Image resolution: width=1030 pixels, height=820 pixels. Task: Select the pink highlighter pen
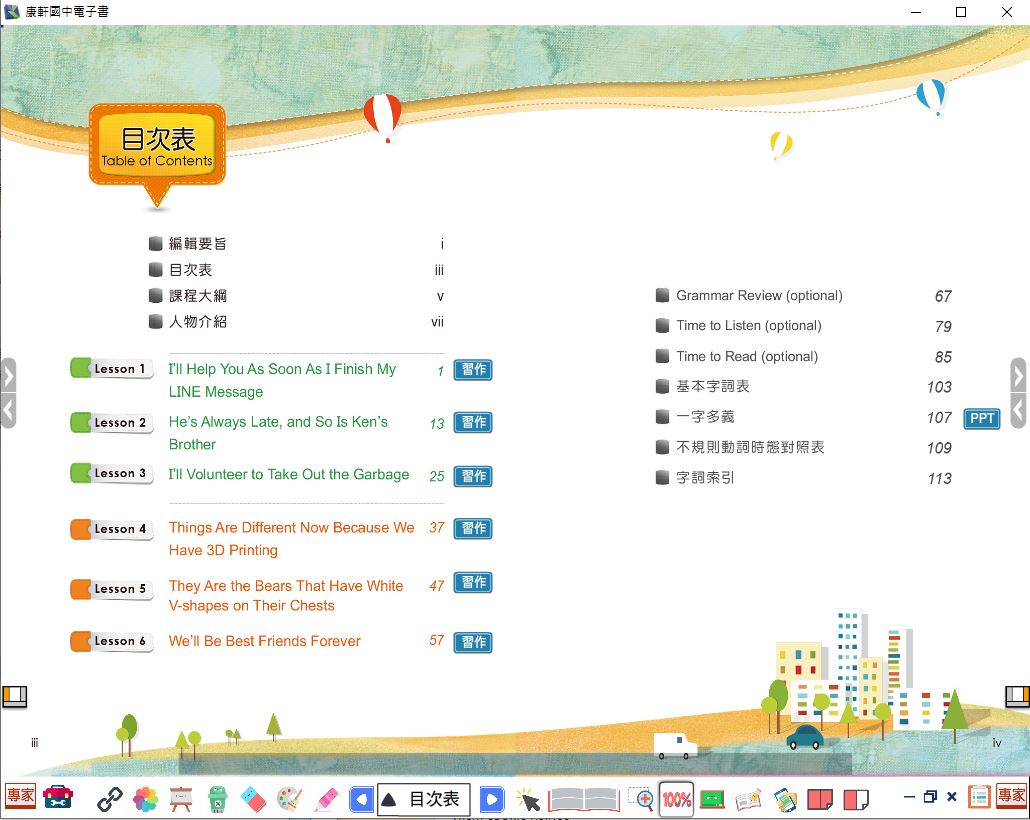(326, 798)
